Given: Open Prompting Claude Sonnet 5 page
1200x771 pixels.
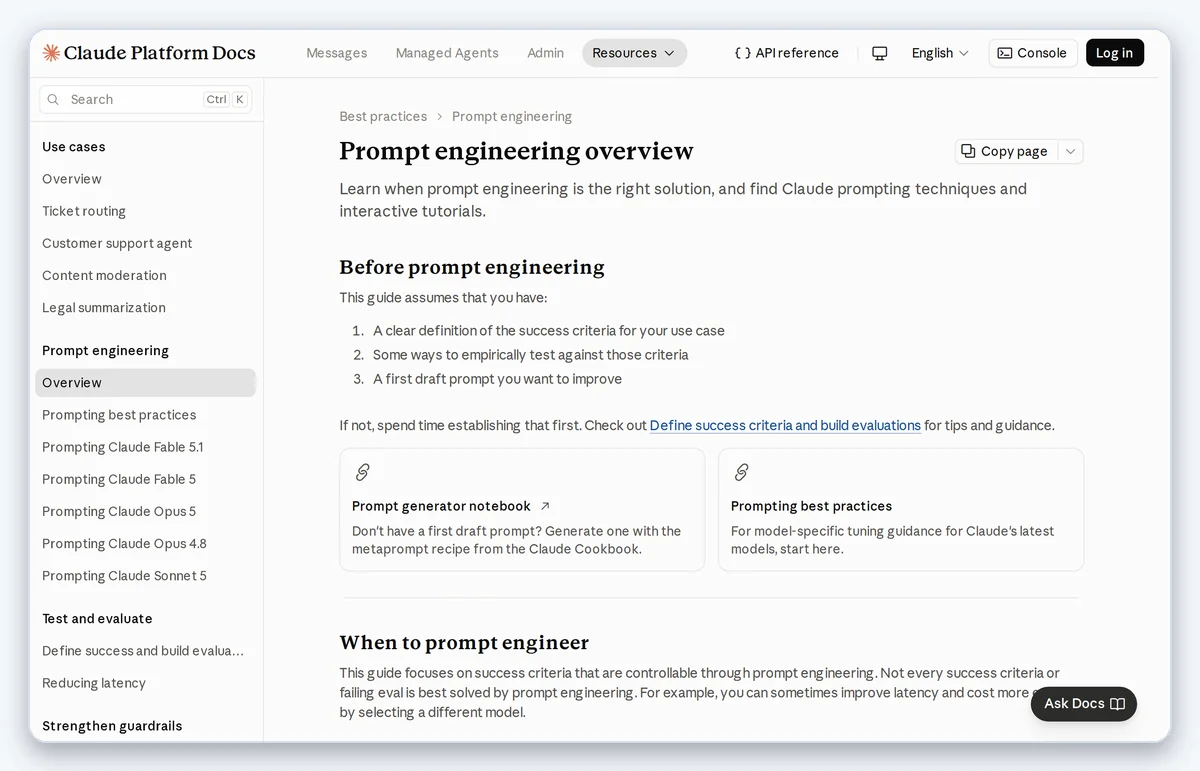Looking at the screenshot, I should click(x=124, y=576).
